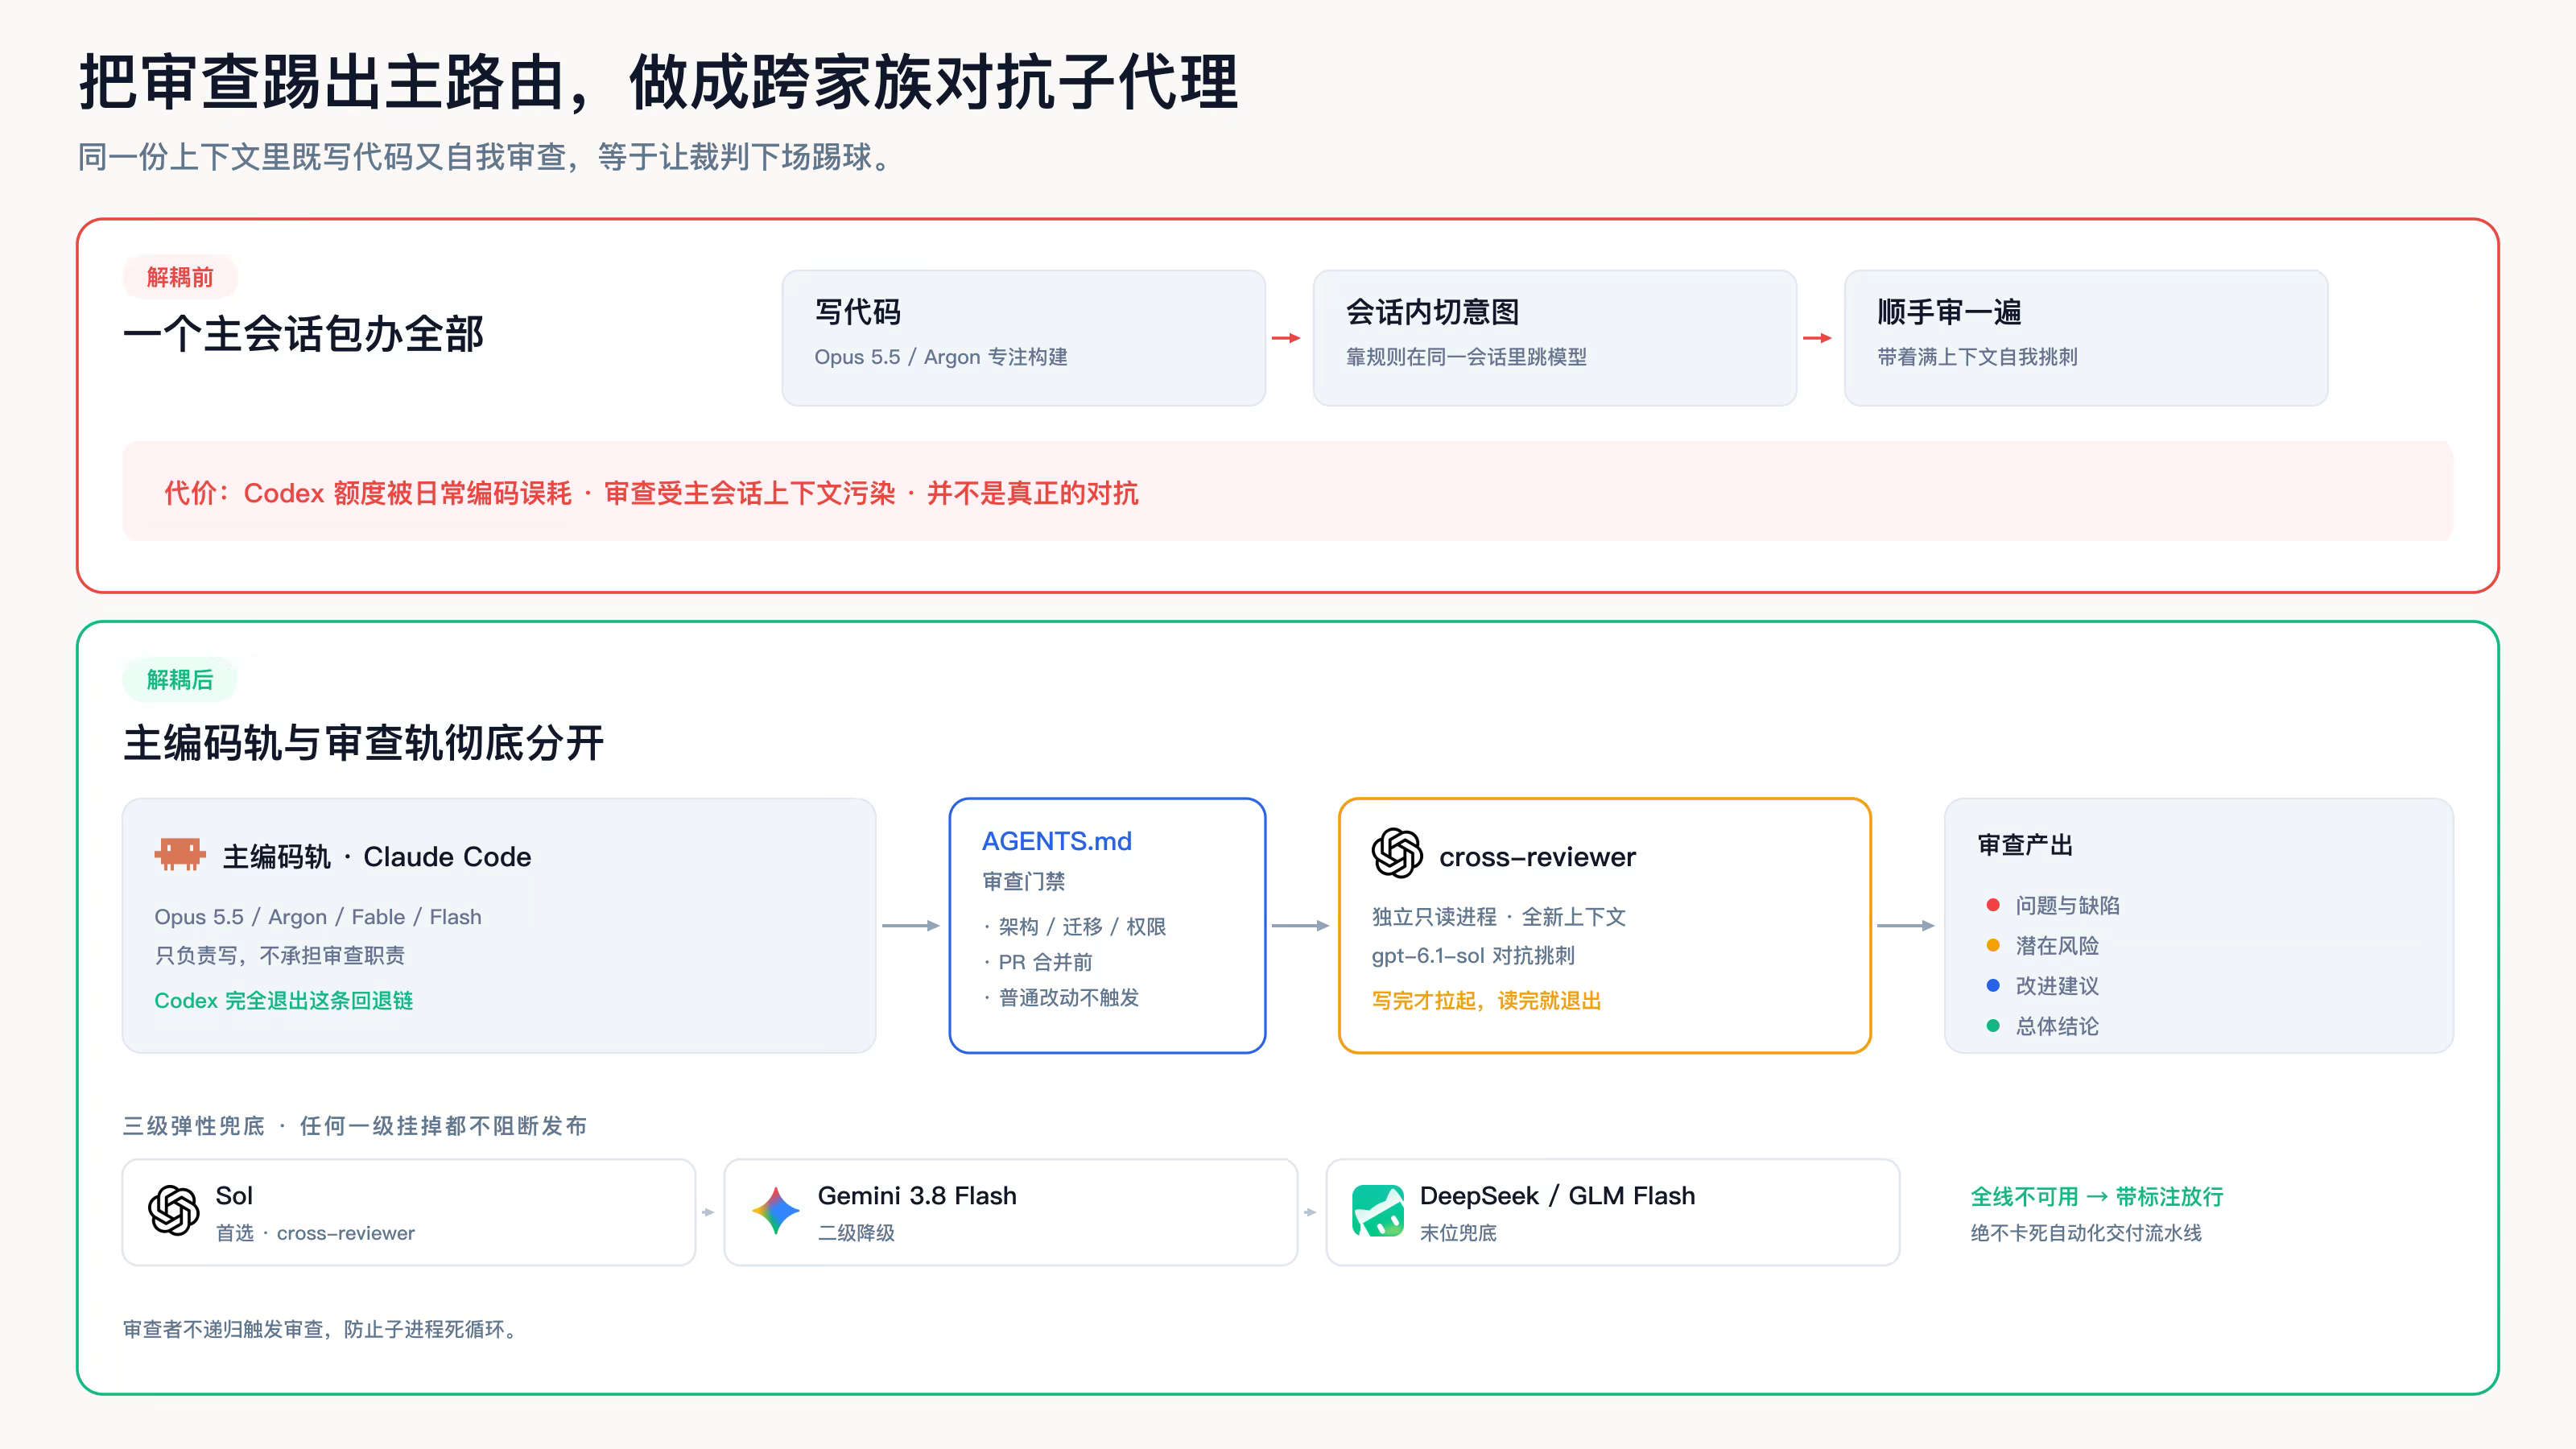Click the red 代价 cost banner text
This screenshot has height=1449, width=2576.
coord(651,493)
